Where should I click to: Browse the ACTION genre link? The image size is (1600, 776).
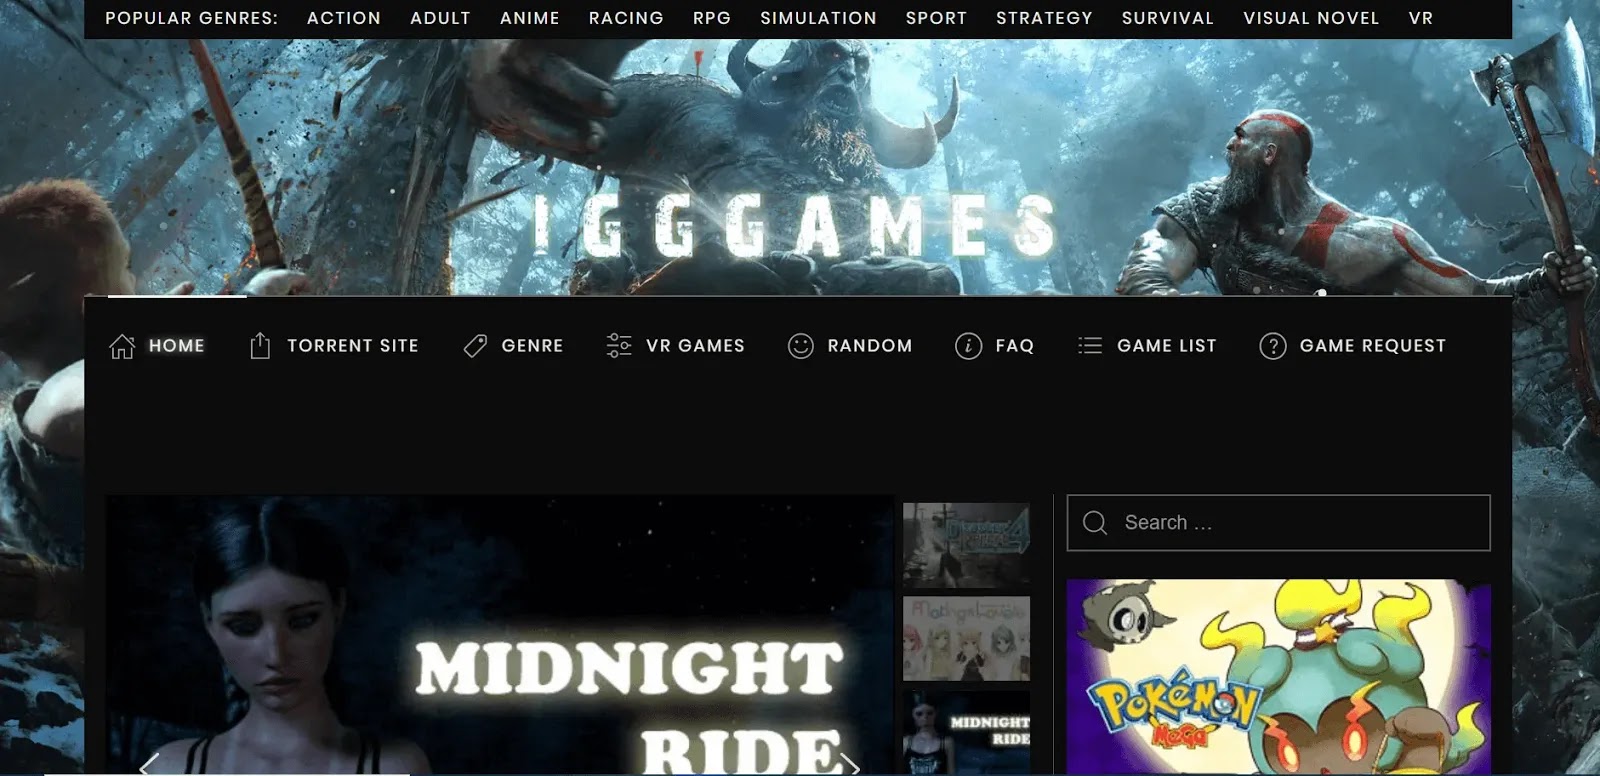click(344, 18)
